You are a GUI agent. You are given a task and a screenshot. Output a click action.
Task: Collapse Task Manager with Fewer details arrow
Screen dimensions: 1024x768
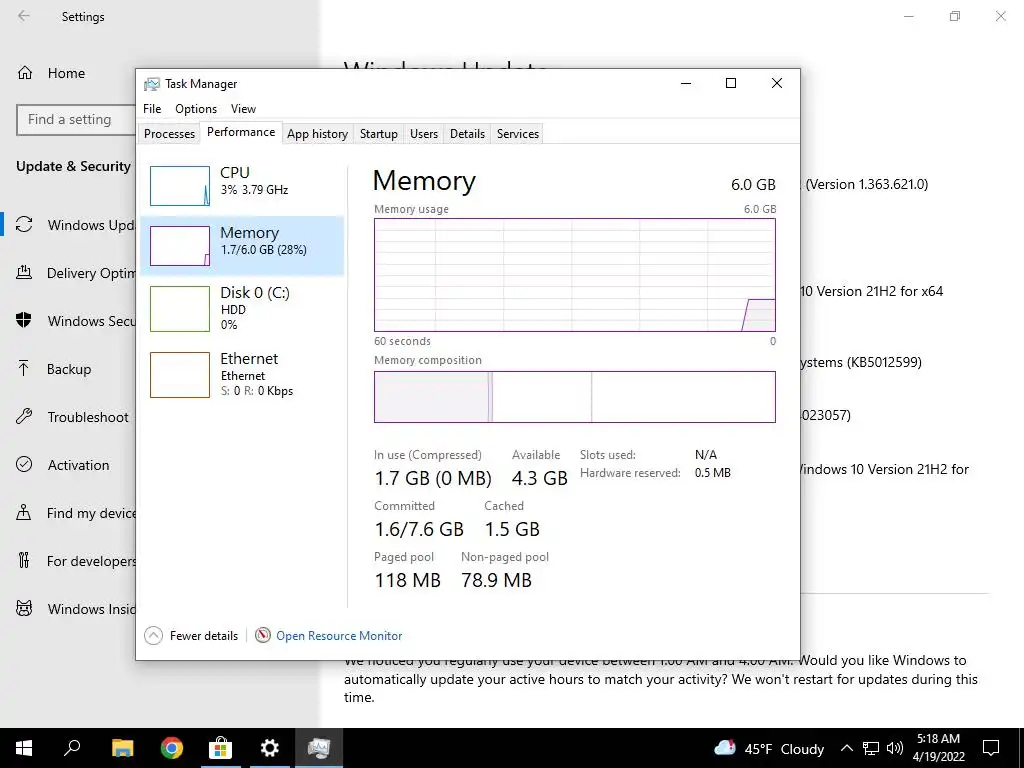tap(153, 635)
